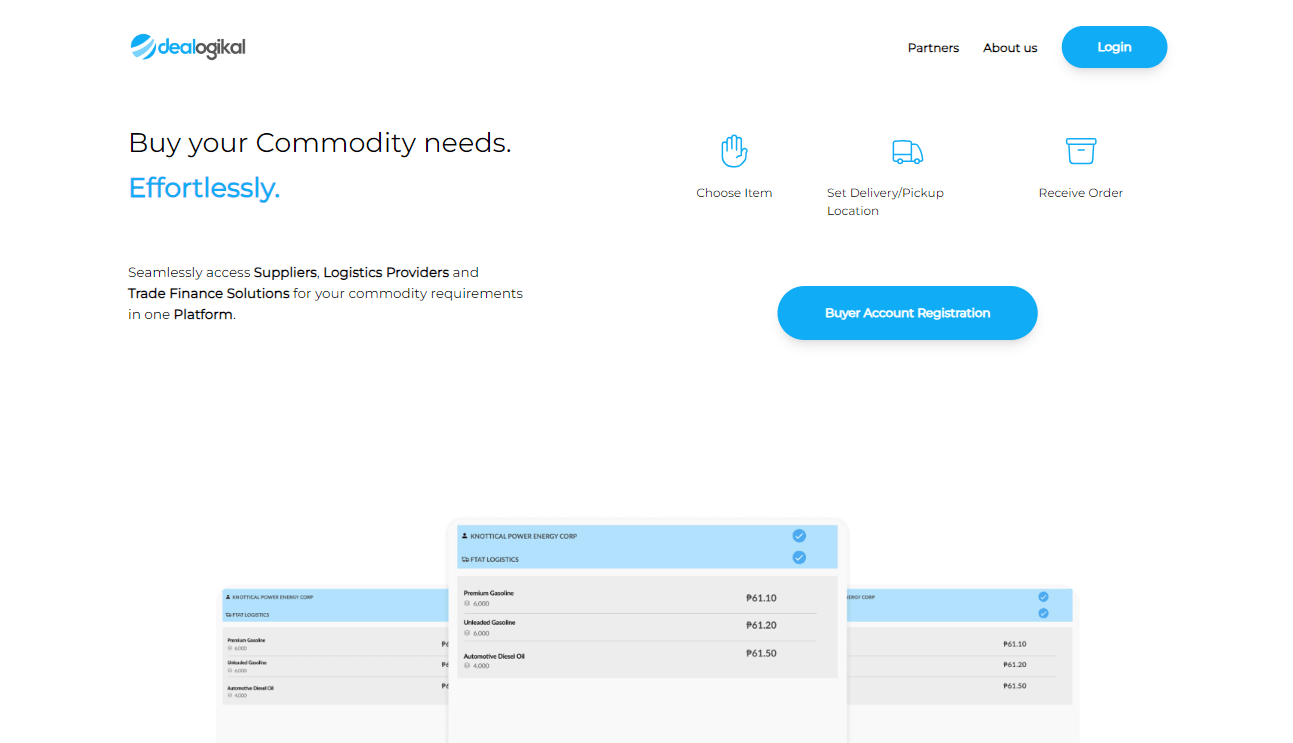Open the Partners page
Screen dimensions: 1293x743
(933, 48)
